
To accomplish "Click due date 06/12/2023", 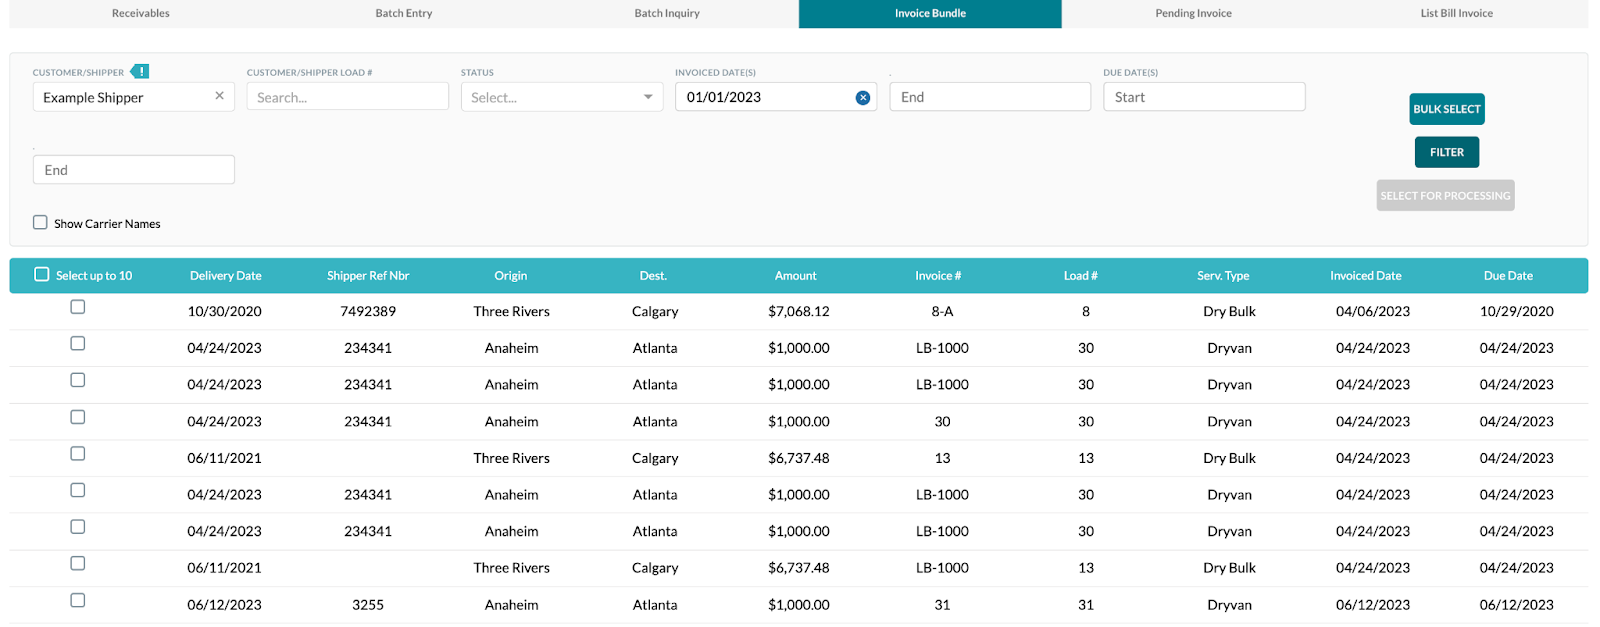I will click(x=1517, y=605).
